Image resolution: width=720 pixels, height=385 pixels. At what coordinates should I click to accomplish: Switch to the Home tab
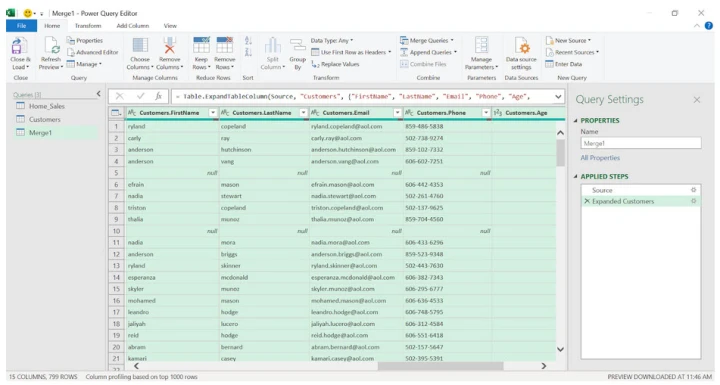click(x=52, y=26)
